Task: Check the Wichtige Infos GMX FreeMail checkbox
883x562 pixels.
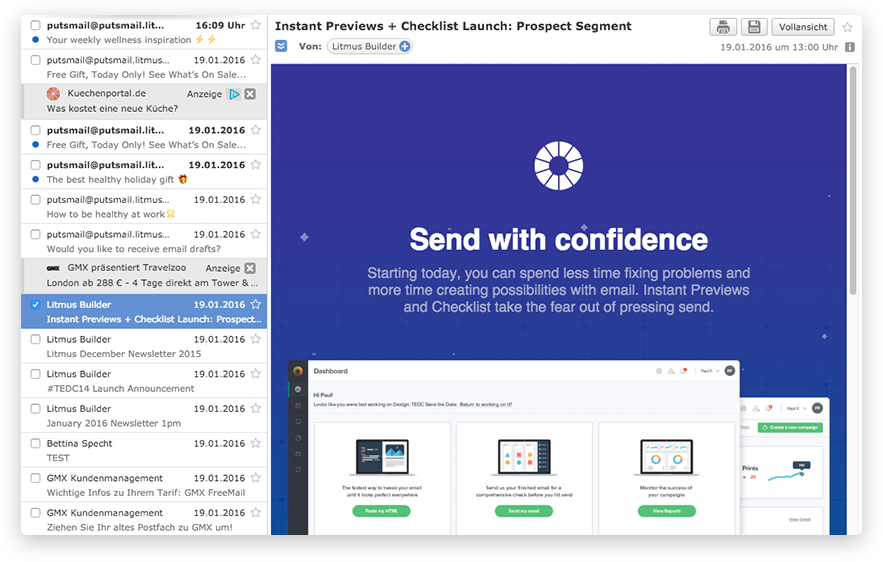Action: click(35, 478)
